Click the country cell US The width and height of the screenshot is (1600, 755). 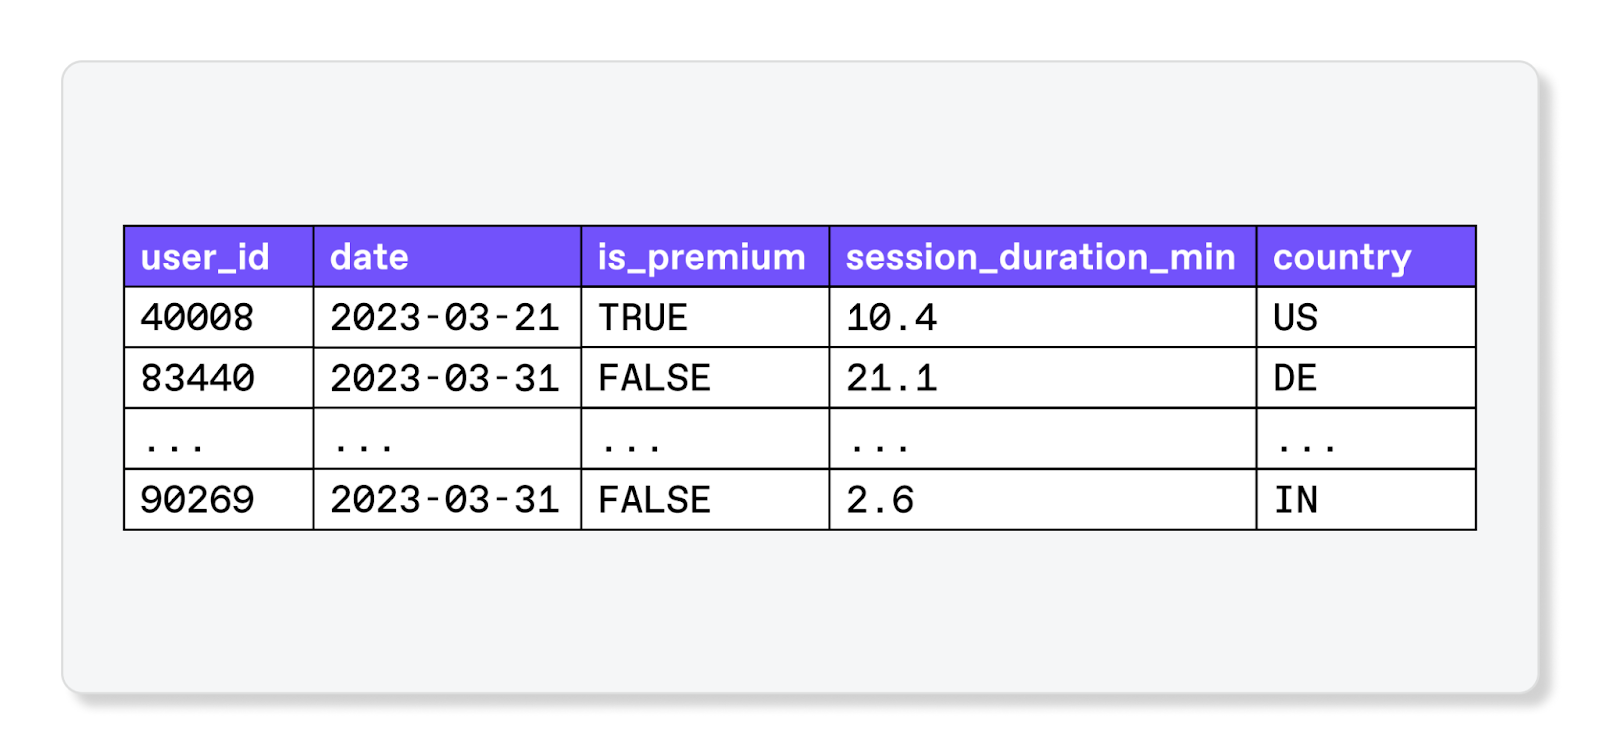pyautogui.click(x=1295, y=318)
